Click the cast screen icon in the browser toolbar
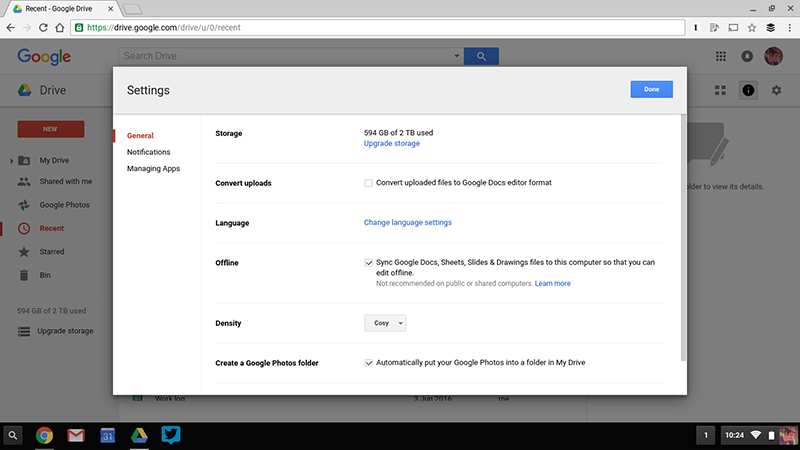This screenshot has width=800, height=450. click(733, 28)
